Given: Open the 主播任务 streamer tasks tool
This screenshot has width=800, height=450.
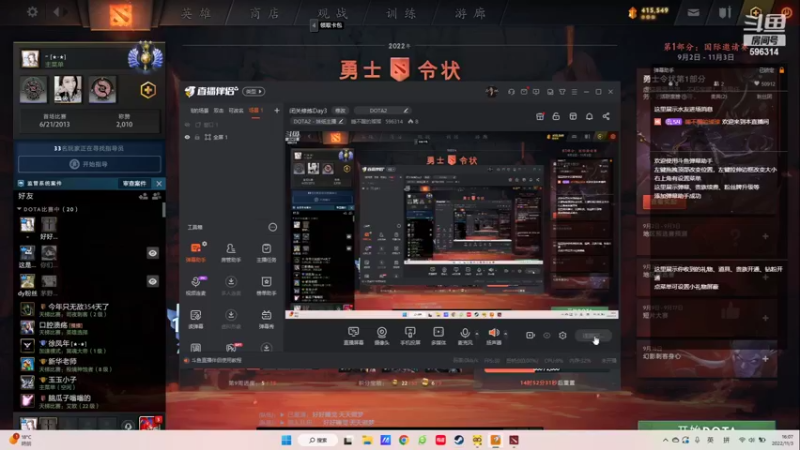Looking at the screenshot, I should pyautogui.click(x=266, y=253).
